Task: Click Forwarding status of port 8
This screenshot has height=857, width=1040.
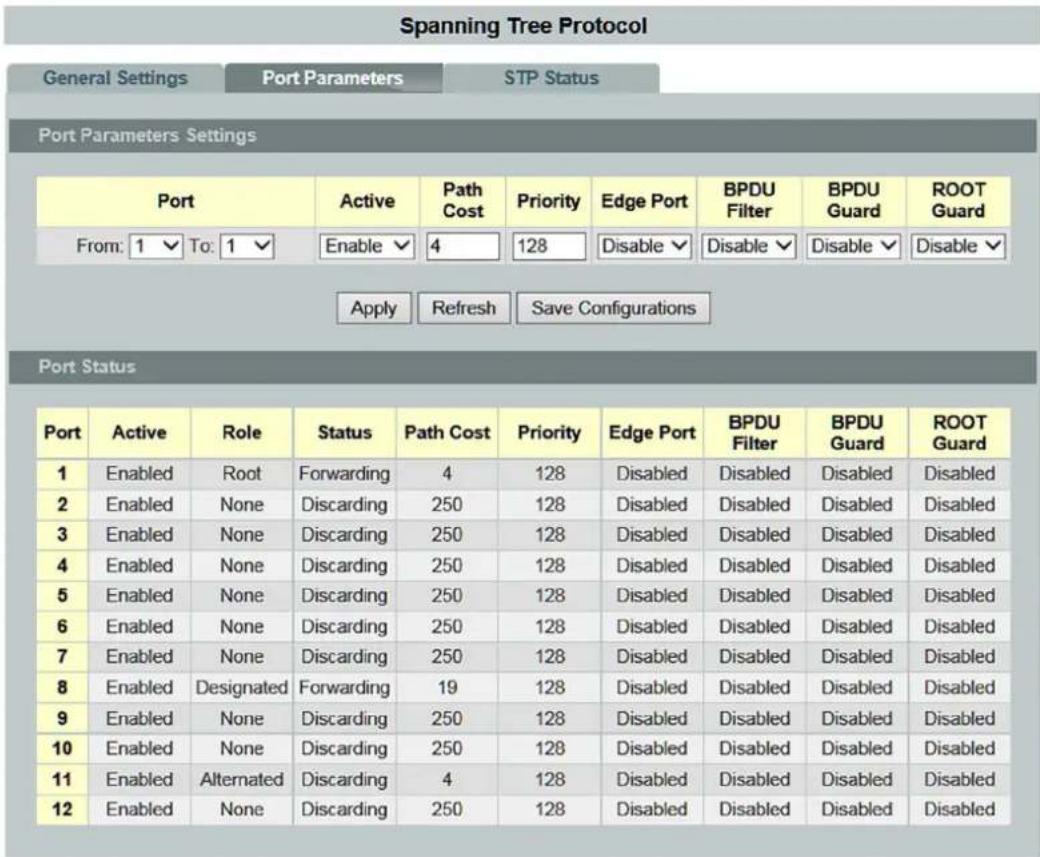Action: point(344,687)
